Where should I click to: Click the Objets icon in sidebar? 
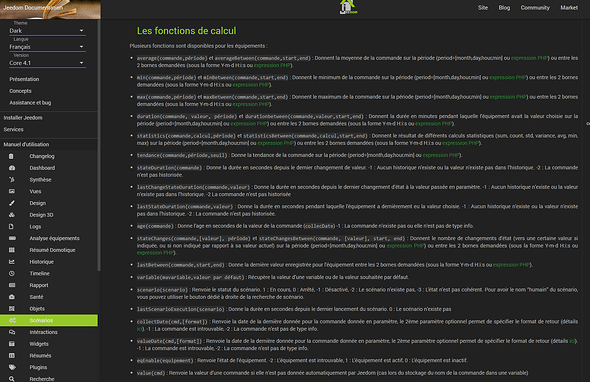pyautogui.click(x=12, y=309)
